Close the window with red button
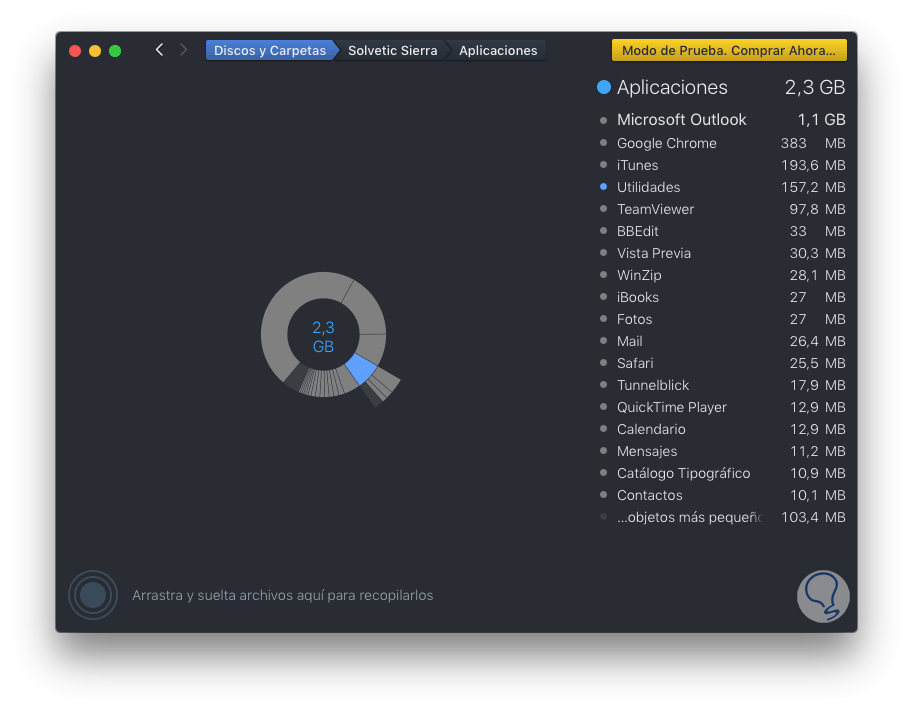913x712 pixels. 75,51
